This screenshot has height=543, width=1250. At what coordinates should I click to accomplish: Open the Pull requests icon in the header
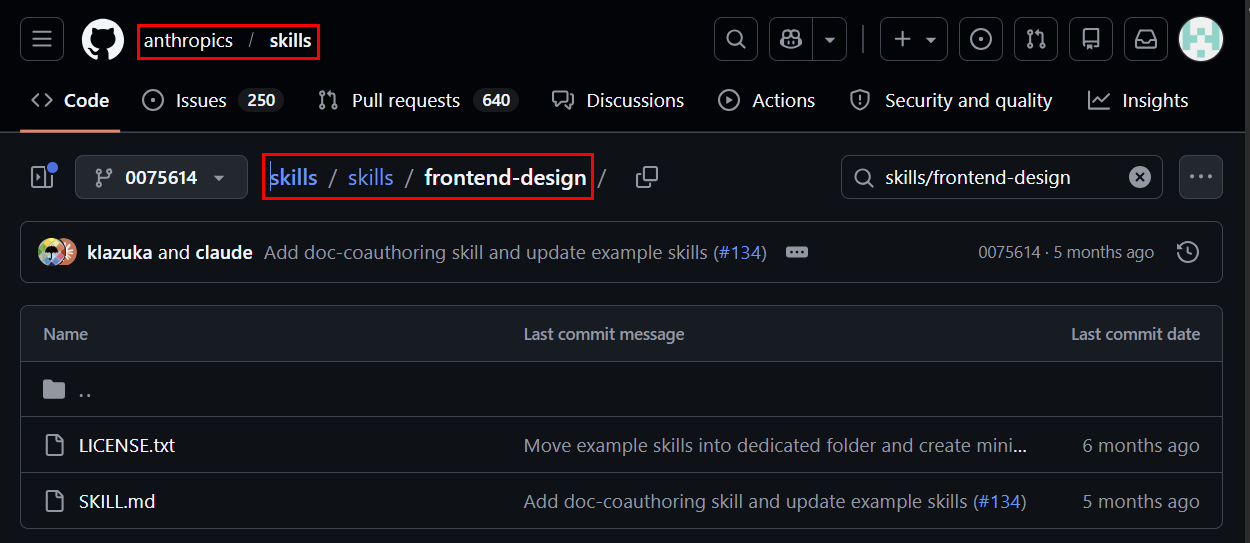[x=1036, y=39]
